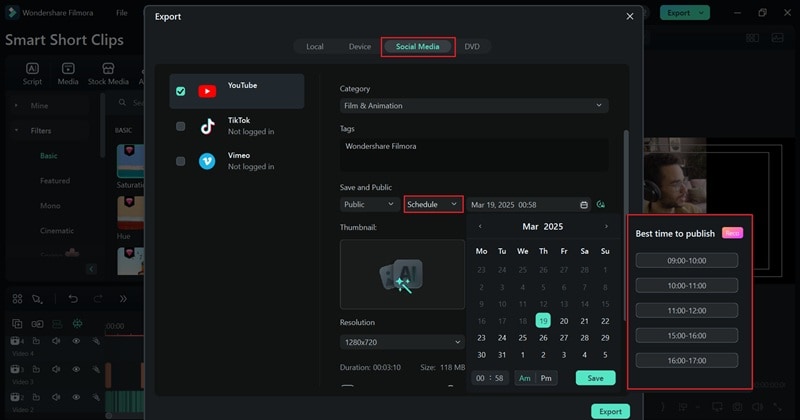800x420 pixels.
Task: Lock the Video 4 track
Action: point(36,341)
